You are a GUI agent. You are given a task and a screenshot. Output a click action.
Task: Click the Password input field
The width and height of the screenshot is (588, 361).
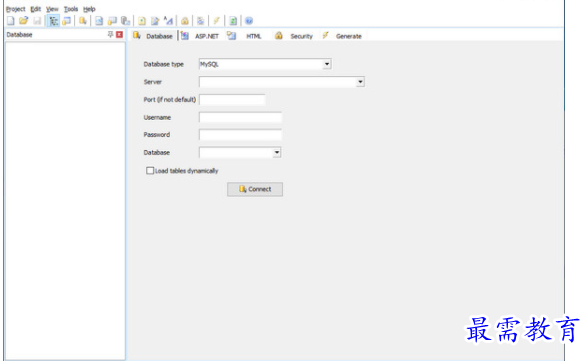(x=240, y=135)
